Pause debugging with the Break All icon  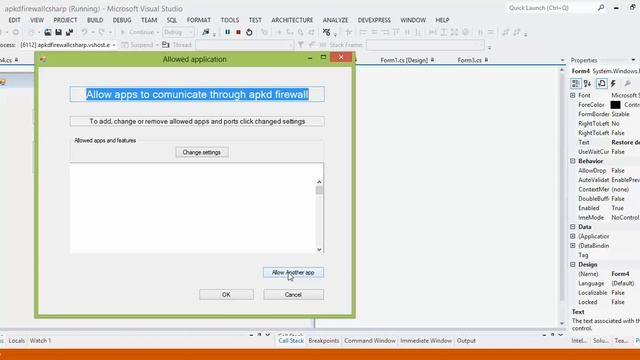coord(227,32)
